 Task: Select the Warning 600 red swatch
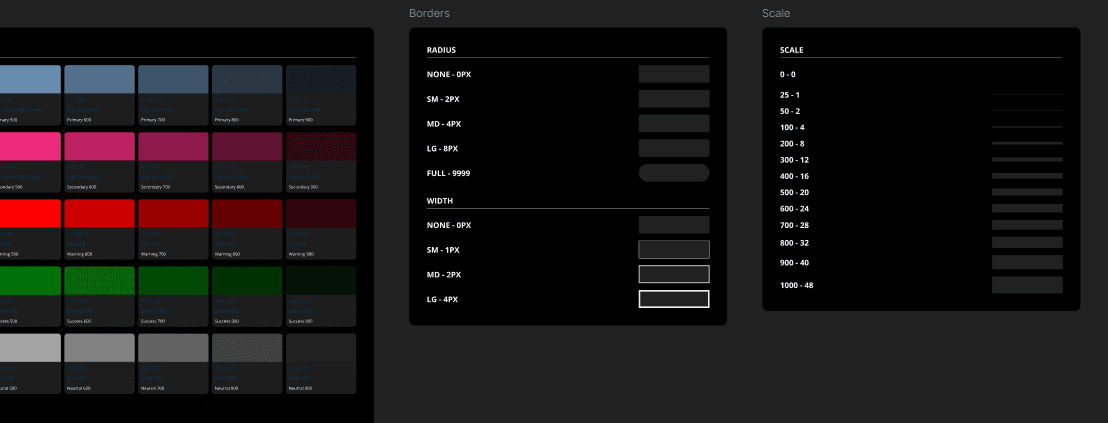[99, 213]
